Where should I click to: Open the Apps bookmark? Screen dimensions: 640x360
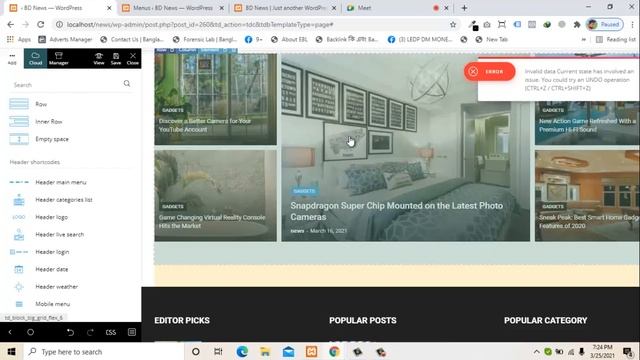pos(19,40)
